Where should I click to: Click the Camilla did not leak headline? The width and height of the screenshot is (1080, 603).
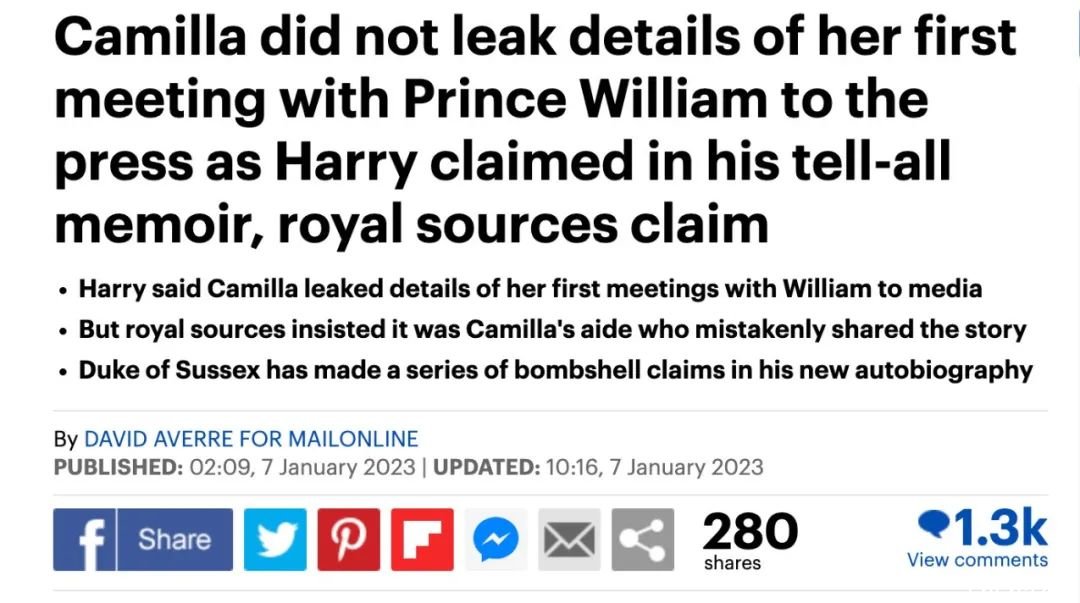click(x=535, y=131)
